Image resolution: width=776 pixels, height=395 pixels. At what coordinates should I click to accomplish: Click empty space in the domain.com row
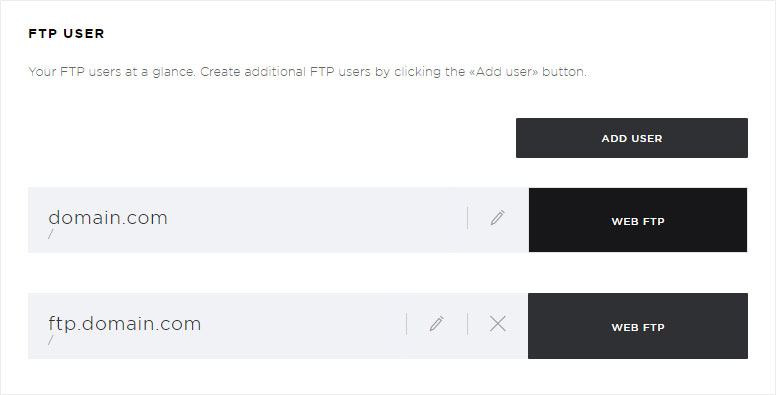coord(317,220)
